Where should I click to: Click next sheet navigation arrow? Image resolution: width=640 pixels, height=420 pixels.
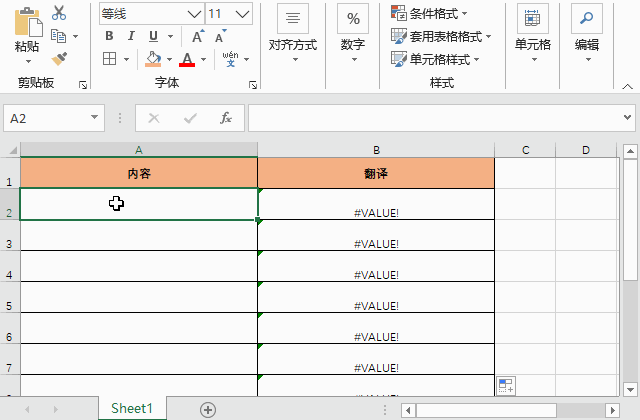(56, 409)
